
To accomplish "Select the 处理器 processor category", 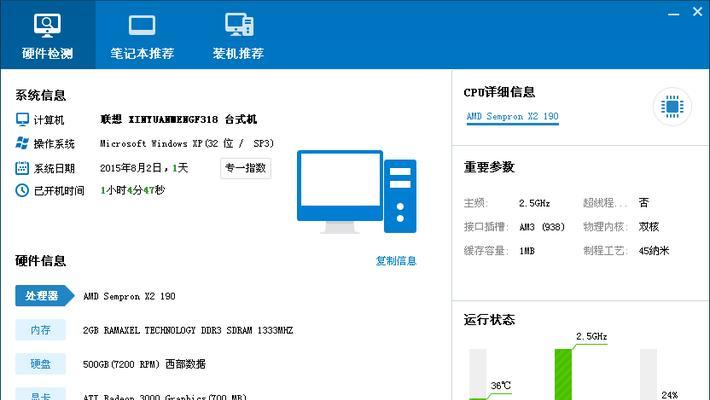I will pyautogui.click(x=44, y=296).
